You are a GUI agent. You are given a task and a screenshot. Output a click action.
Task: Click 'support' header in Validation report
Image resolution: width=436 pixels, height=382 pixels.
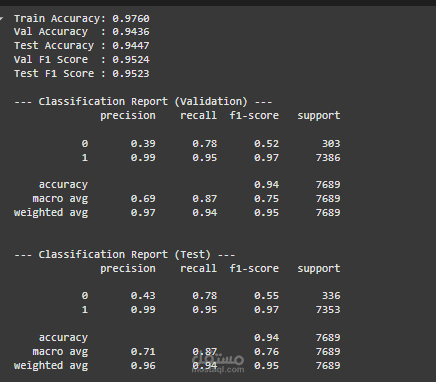(319, 116)
